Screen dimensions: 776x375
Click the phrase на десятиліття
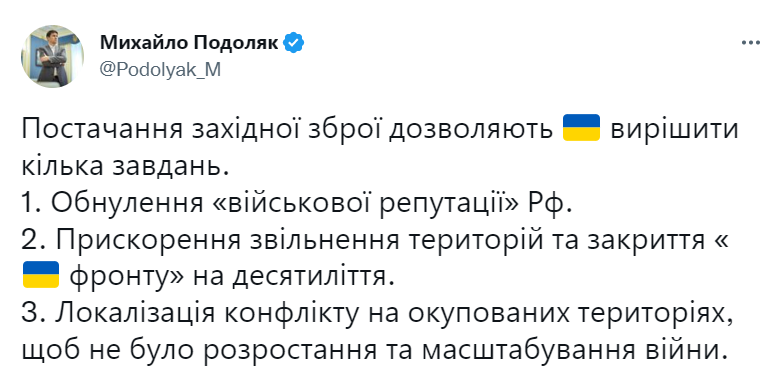click(x=294, y=278)
